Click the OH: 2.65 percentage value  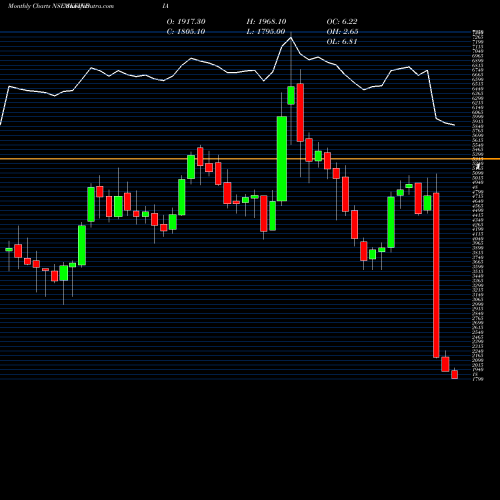click(342, 32)
